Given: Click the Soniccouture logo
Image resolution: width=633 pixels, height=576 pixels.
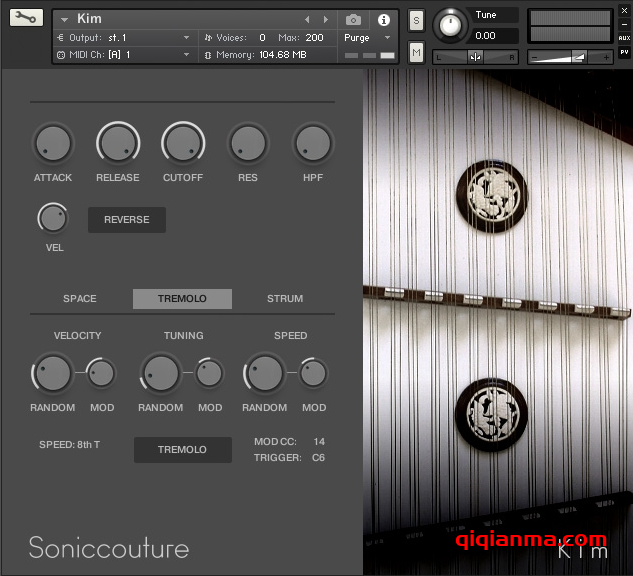Looking at the screenshot, I should [109, 548].
